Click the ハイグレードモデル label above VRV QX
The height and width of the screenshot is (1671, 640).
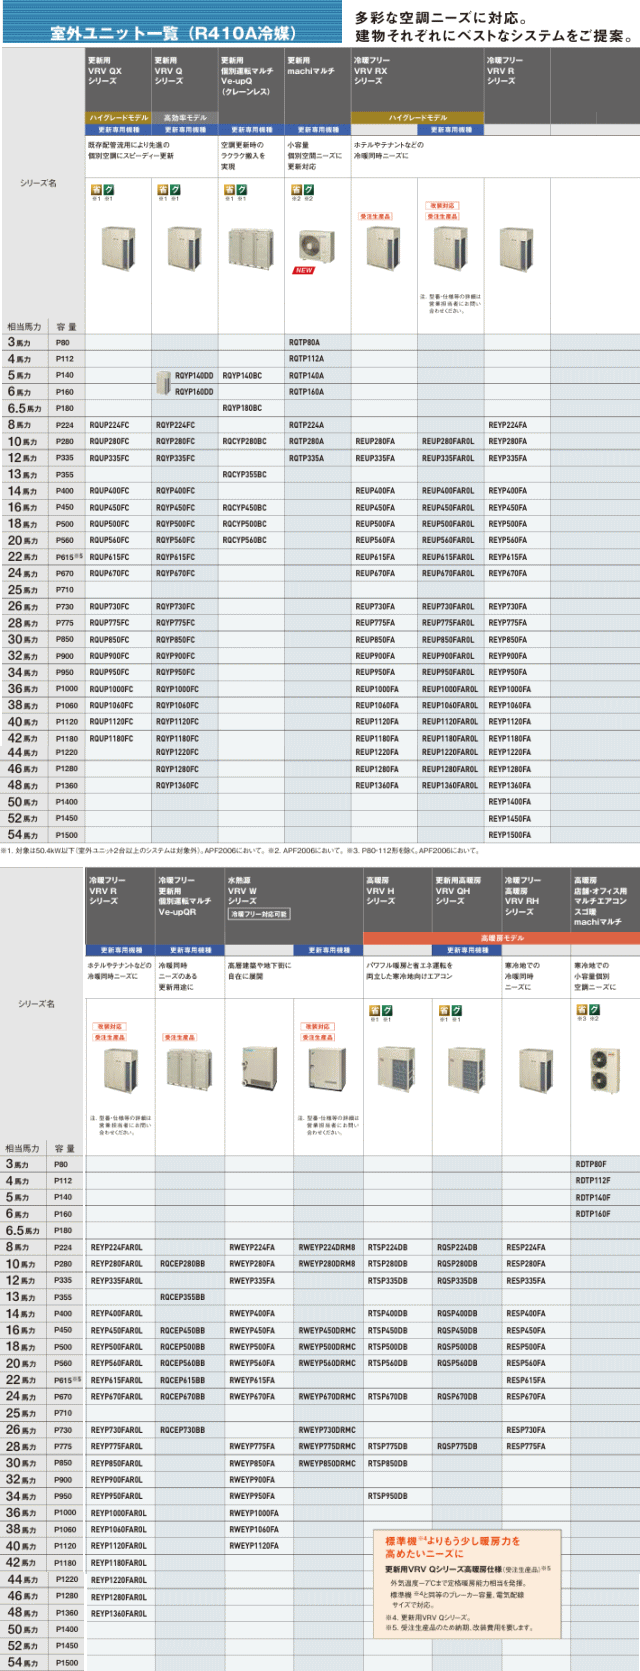(x=119, y=118)
